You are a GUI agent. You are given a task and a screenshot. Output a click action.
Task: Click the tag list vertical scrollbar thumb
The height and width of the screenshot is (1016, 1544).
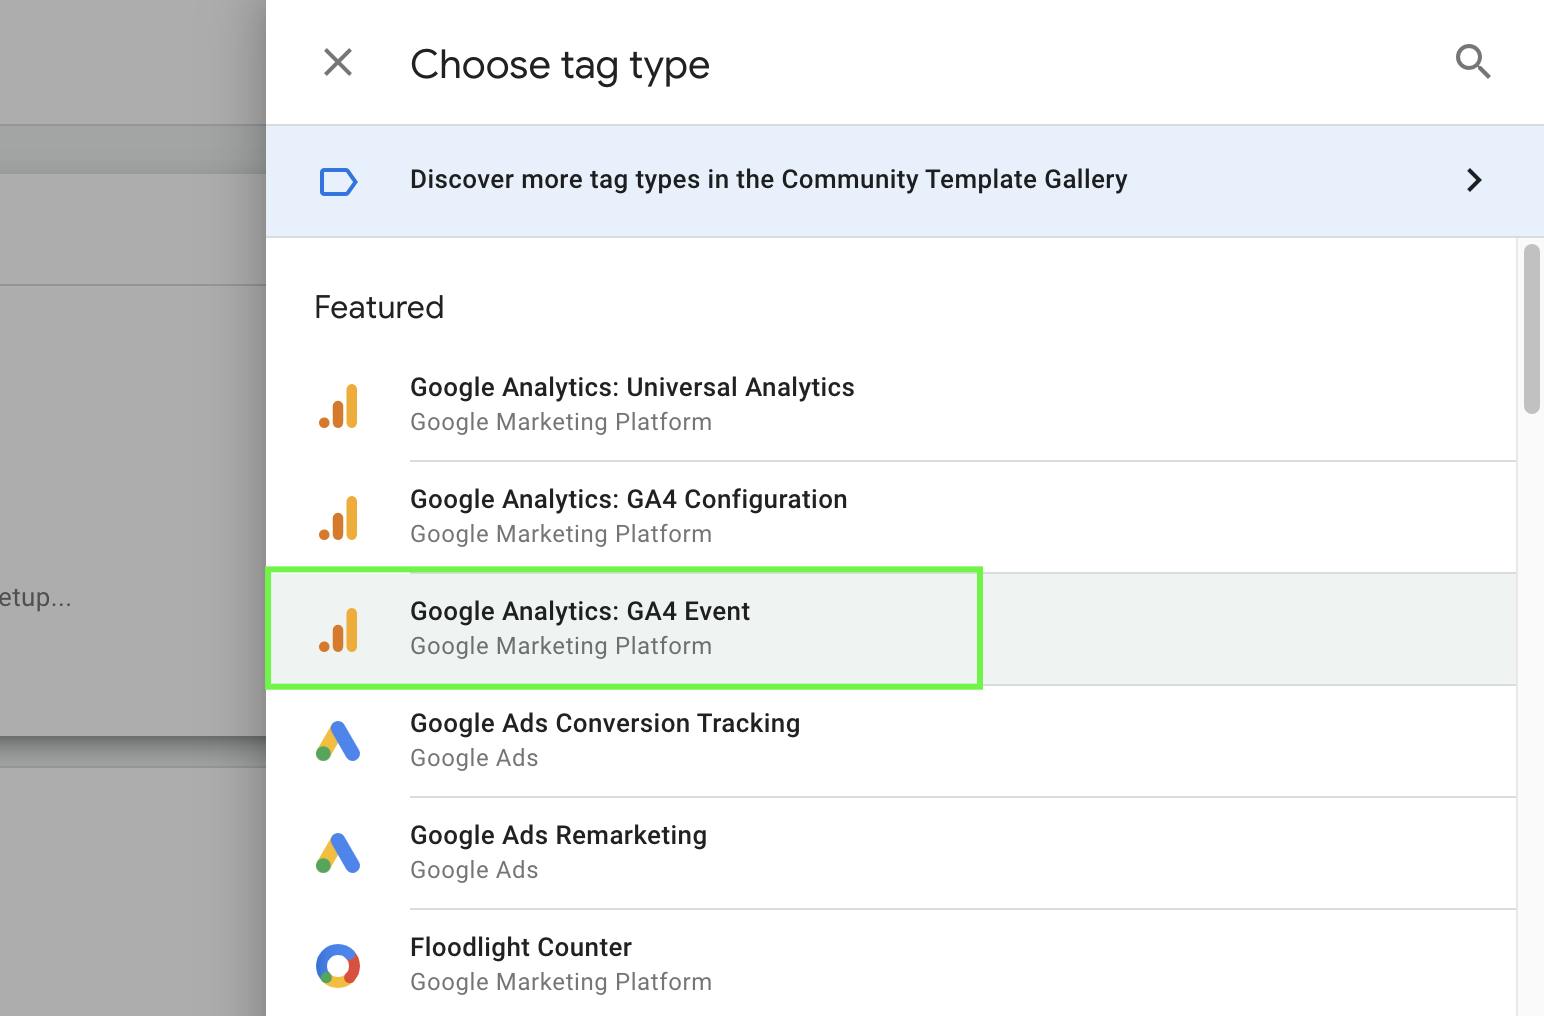[1531, 329]
